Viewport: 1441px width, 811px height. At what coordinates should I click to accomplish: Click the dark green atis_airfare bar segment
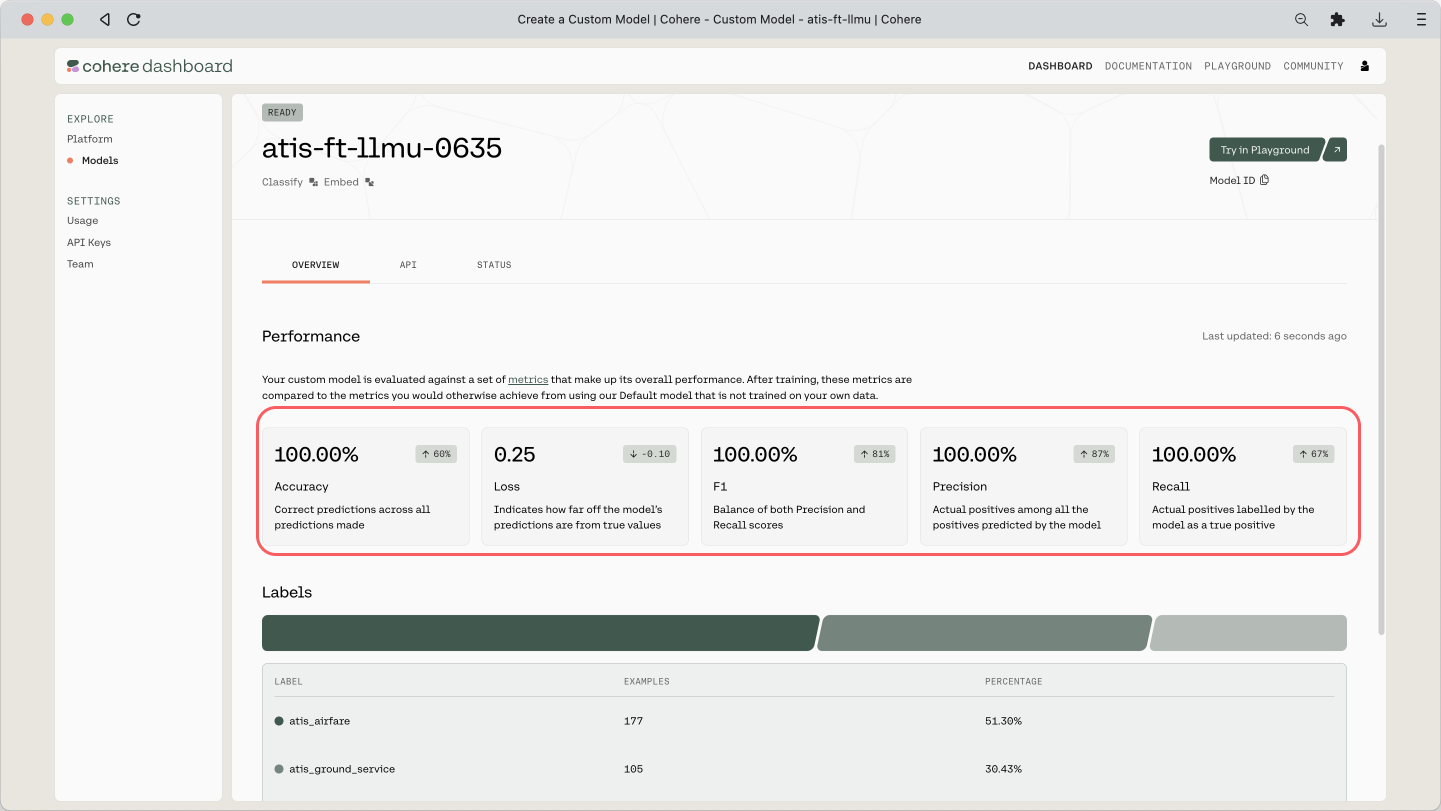540,633
